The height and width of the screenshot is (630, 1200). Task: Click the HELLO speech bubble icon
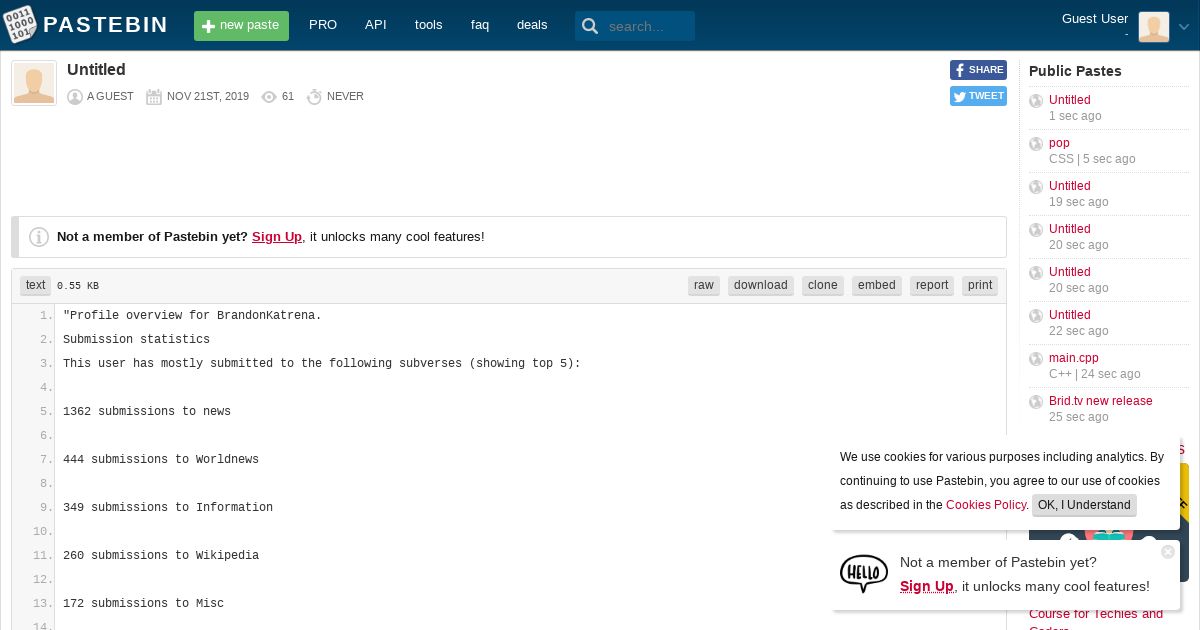point(864,574)
